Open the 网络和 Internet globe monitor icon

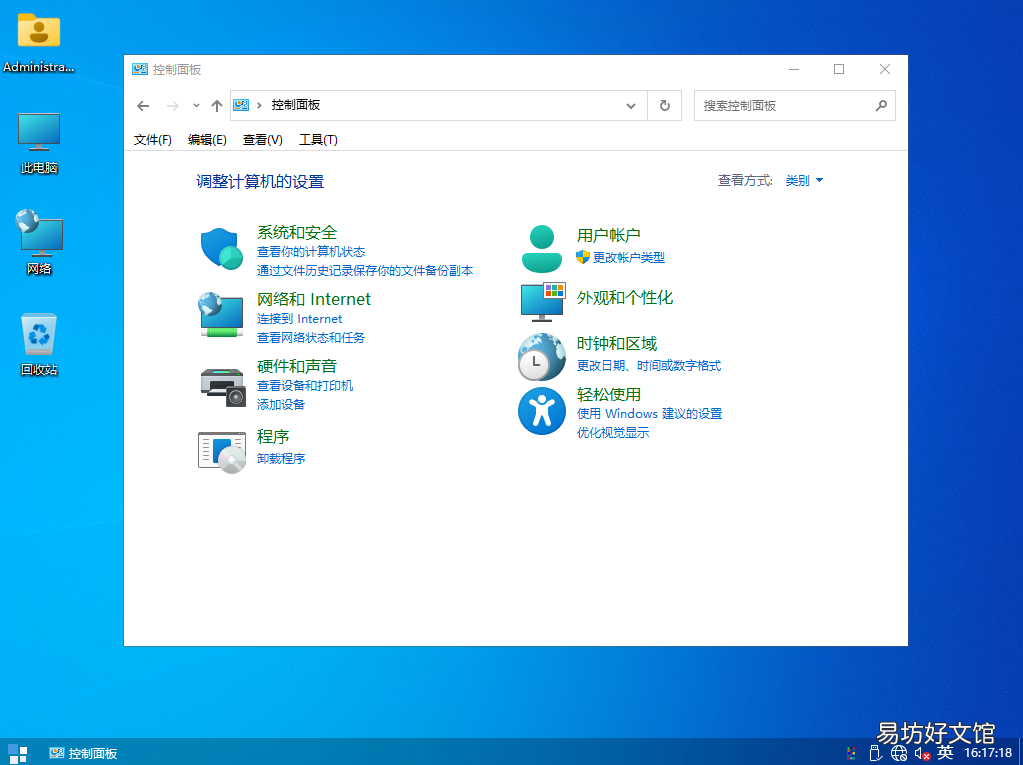click(221, 314)
